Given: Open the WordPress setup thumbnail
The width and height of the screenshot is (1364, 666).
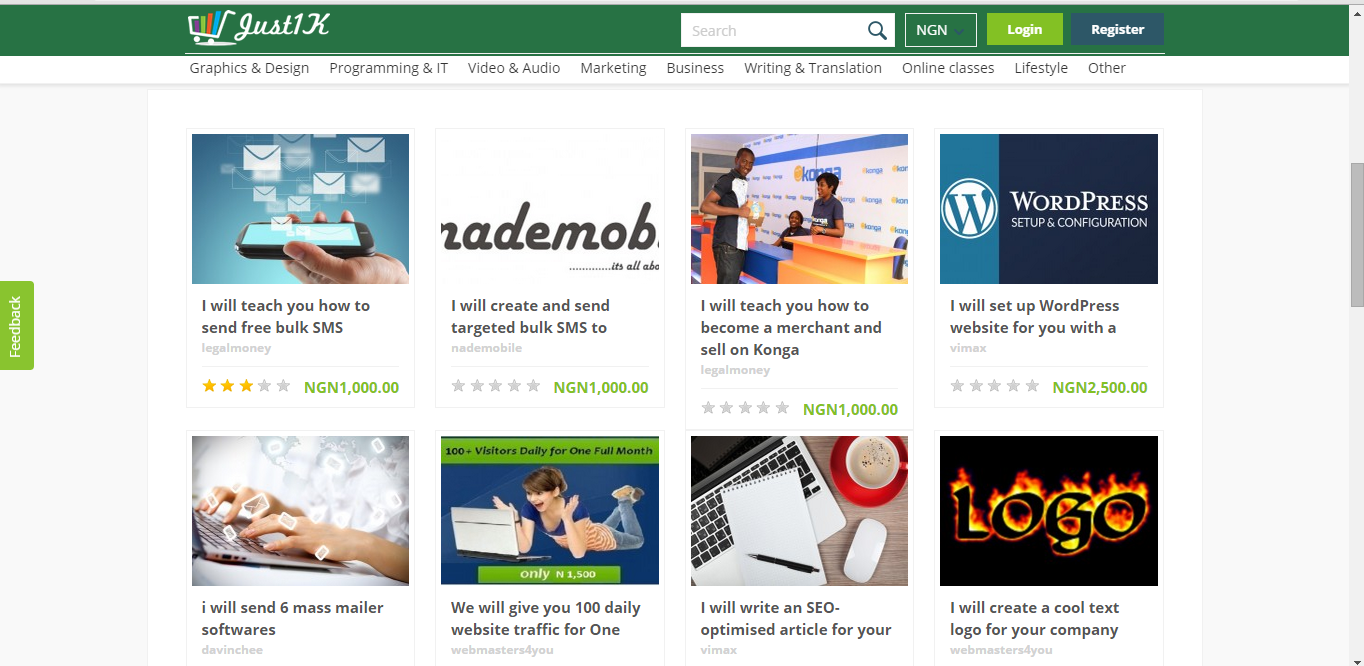Looking at the screenshot, I should pos(1049,209).
